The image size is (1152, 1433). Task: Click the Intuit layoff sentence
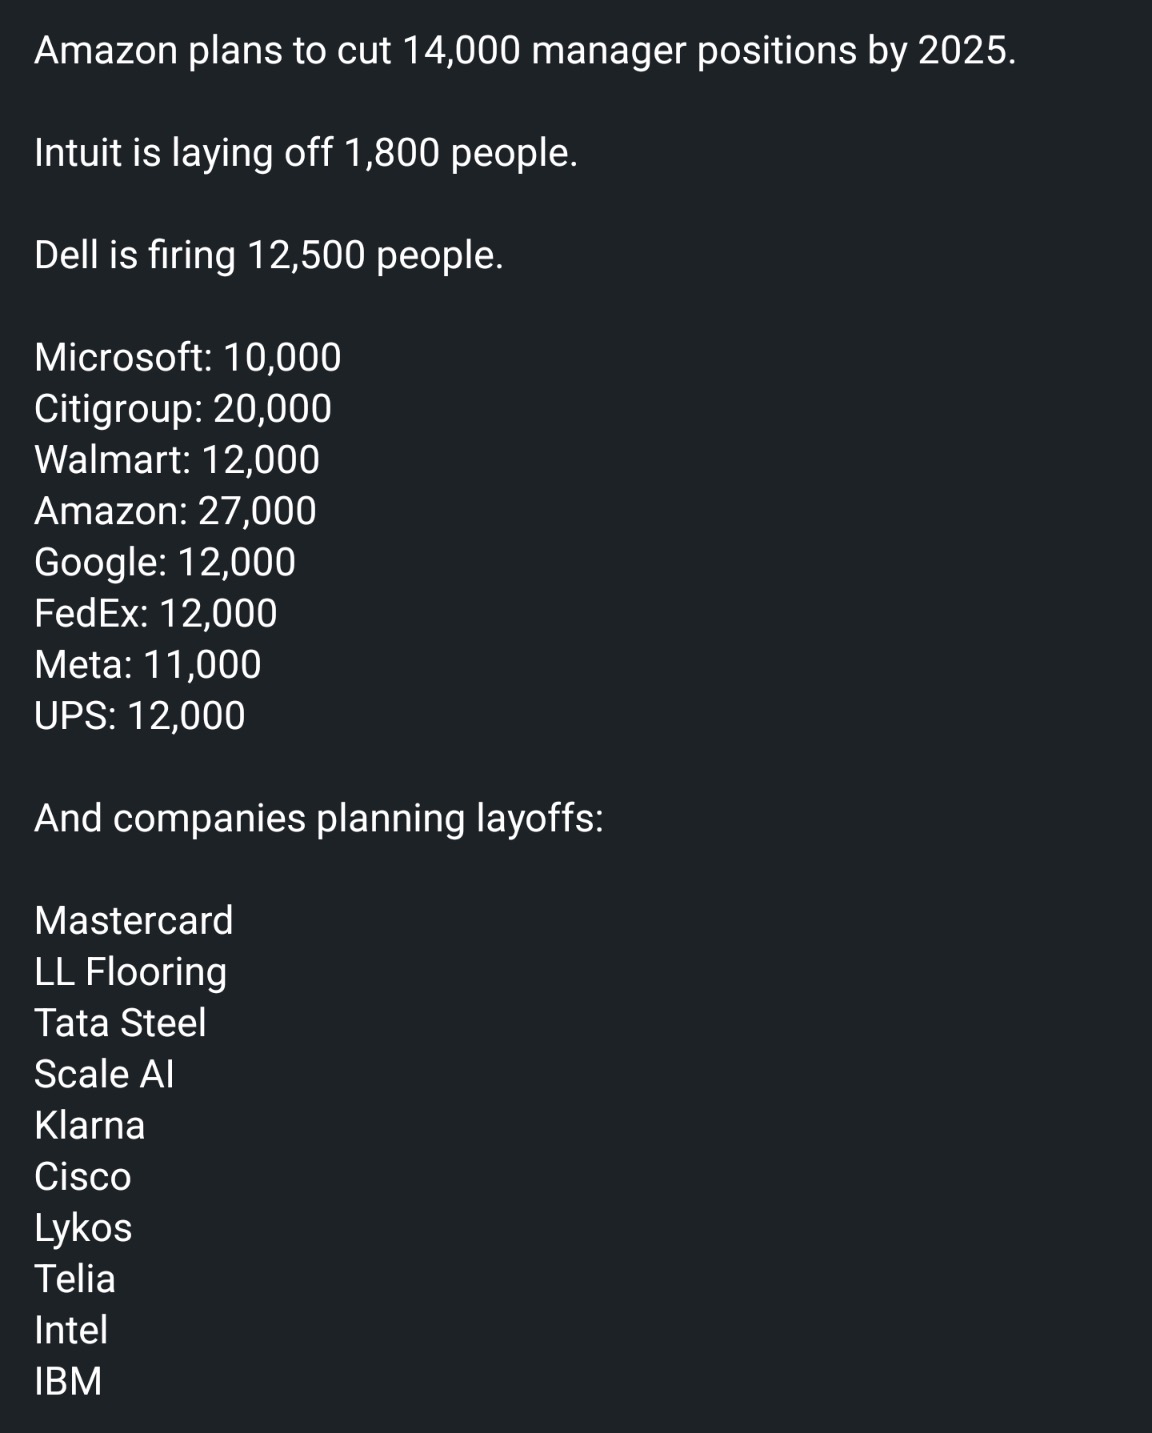[306, 153]
